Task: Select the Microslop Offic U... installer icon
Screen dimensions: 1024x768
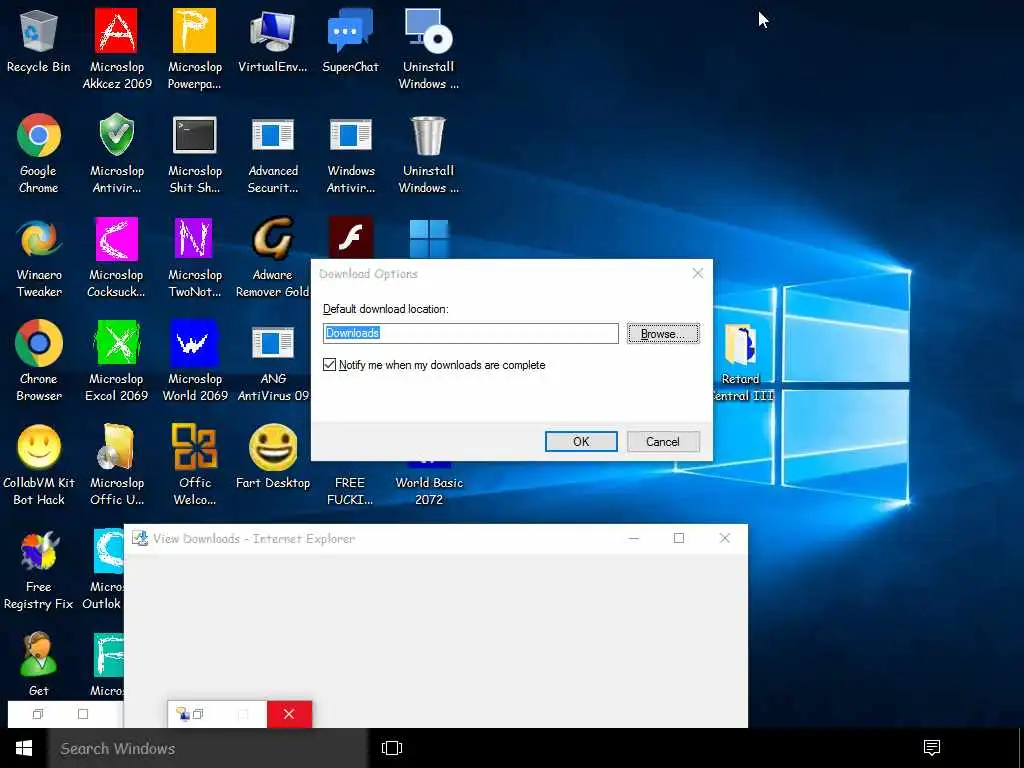Action: tap(116, 465)
